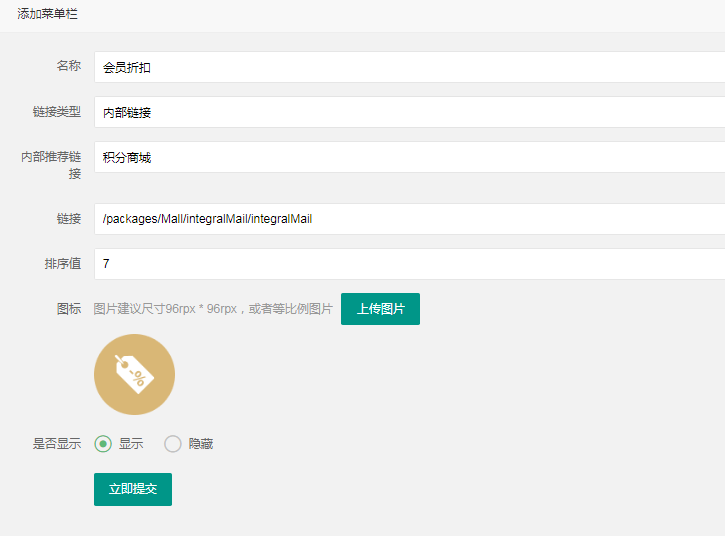
Task: Click the 链接 field with the integralMail path
Action: click(x=410, y=219)
